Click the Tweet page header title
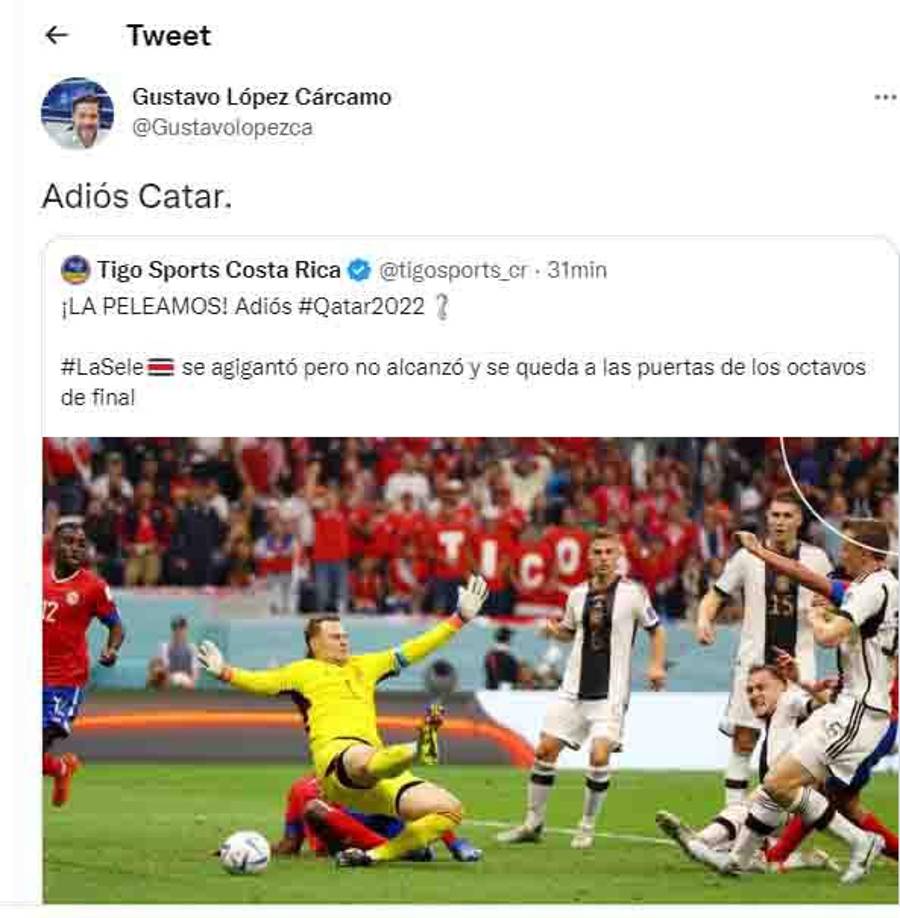The height and width of the screenshot is (918, 900). pyautogui.click(x=169, y=36)
